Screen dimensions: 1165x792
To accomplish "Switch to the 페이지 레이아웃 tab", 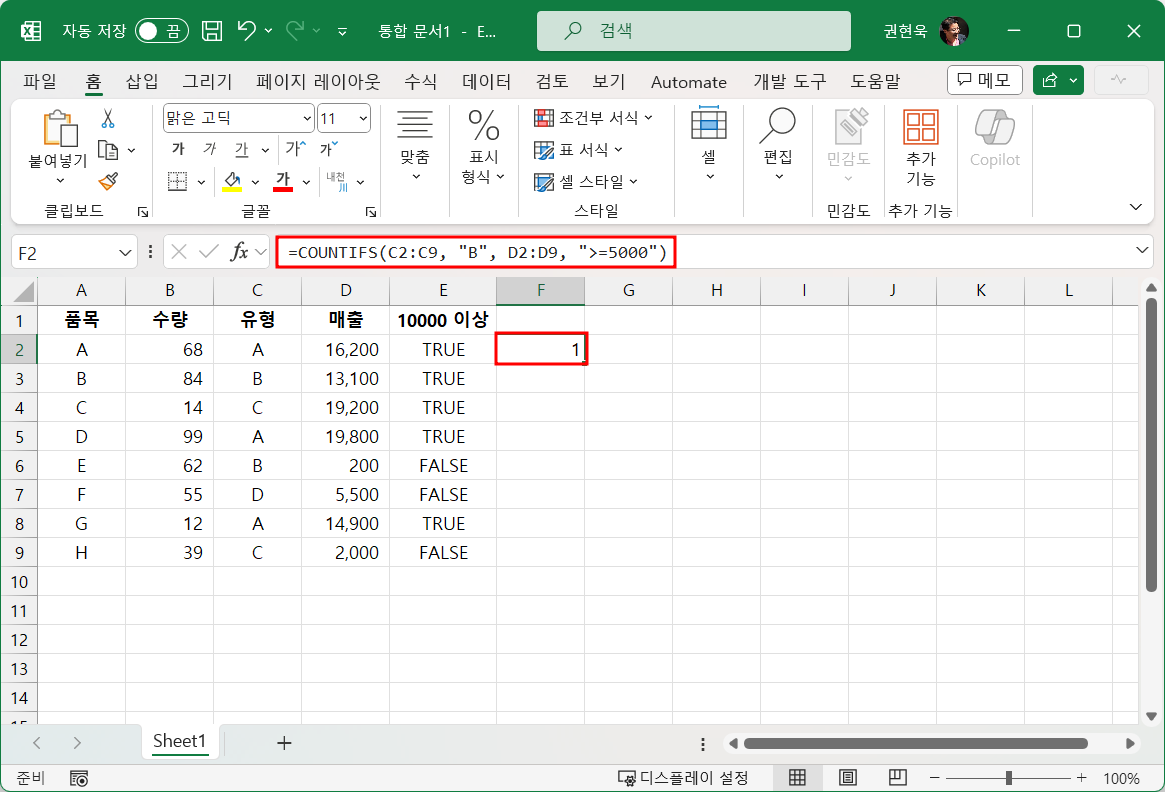I will [318, 82].
